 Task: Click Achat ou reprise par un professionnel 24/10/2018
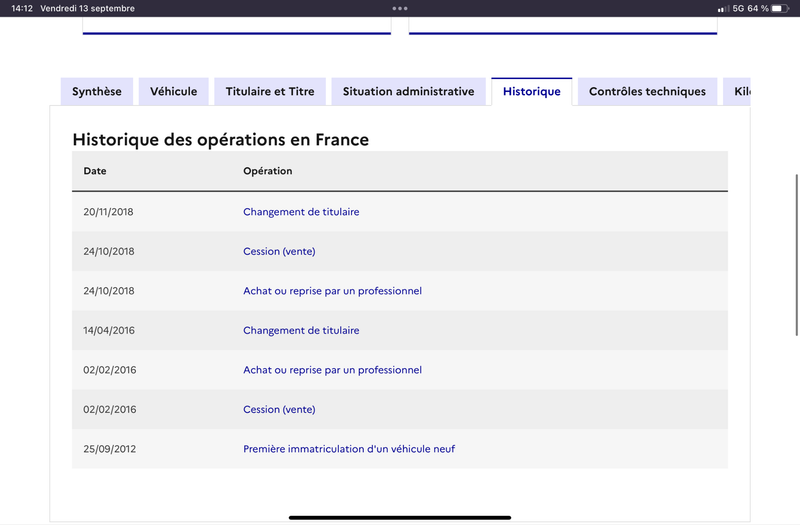coord(332,291)
